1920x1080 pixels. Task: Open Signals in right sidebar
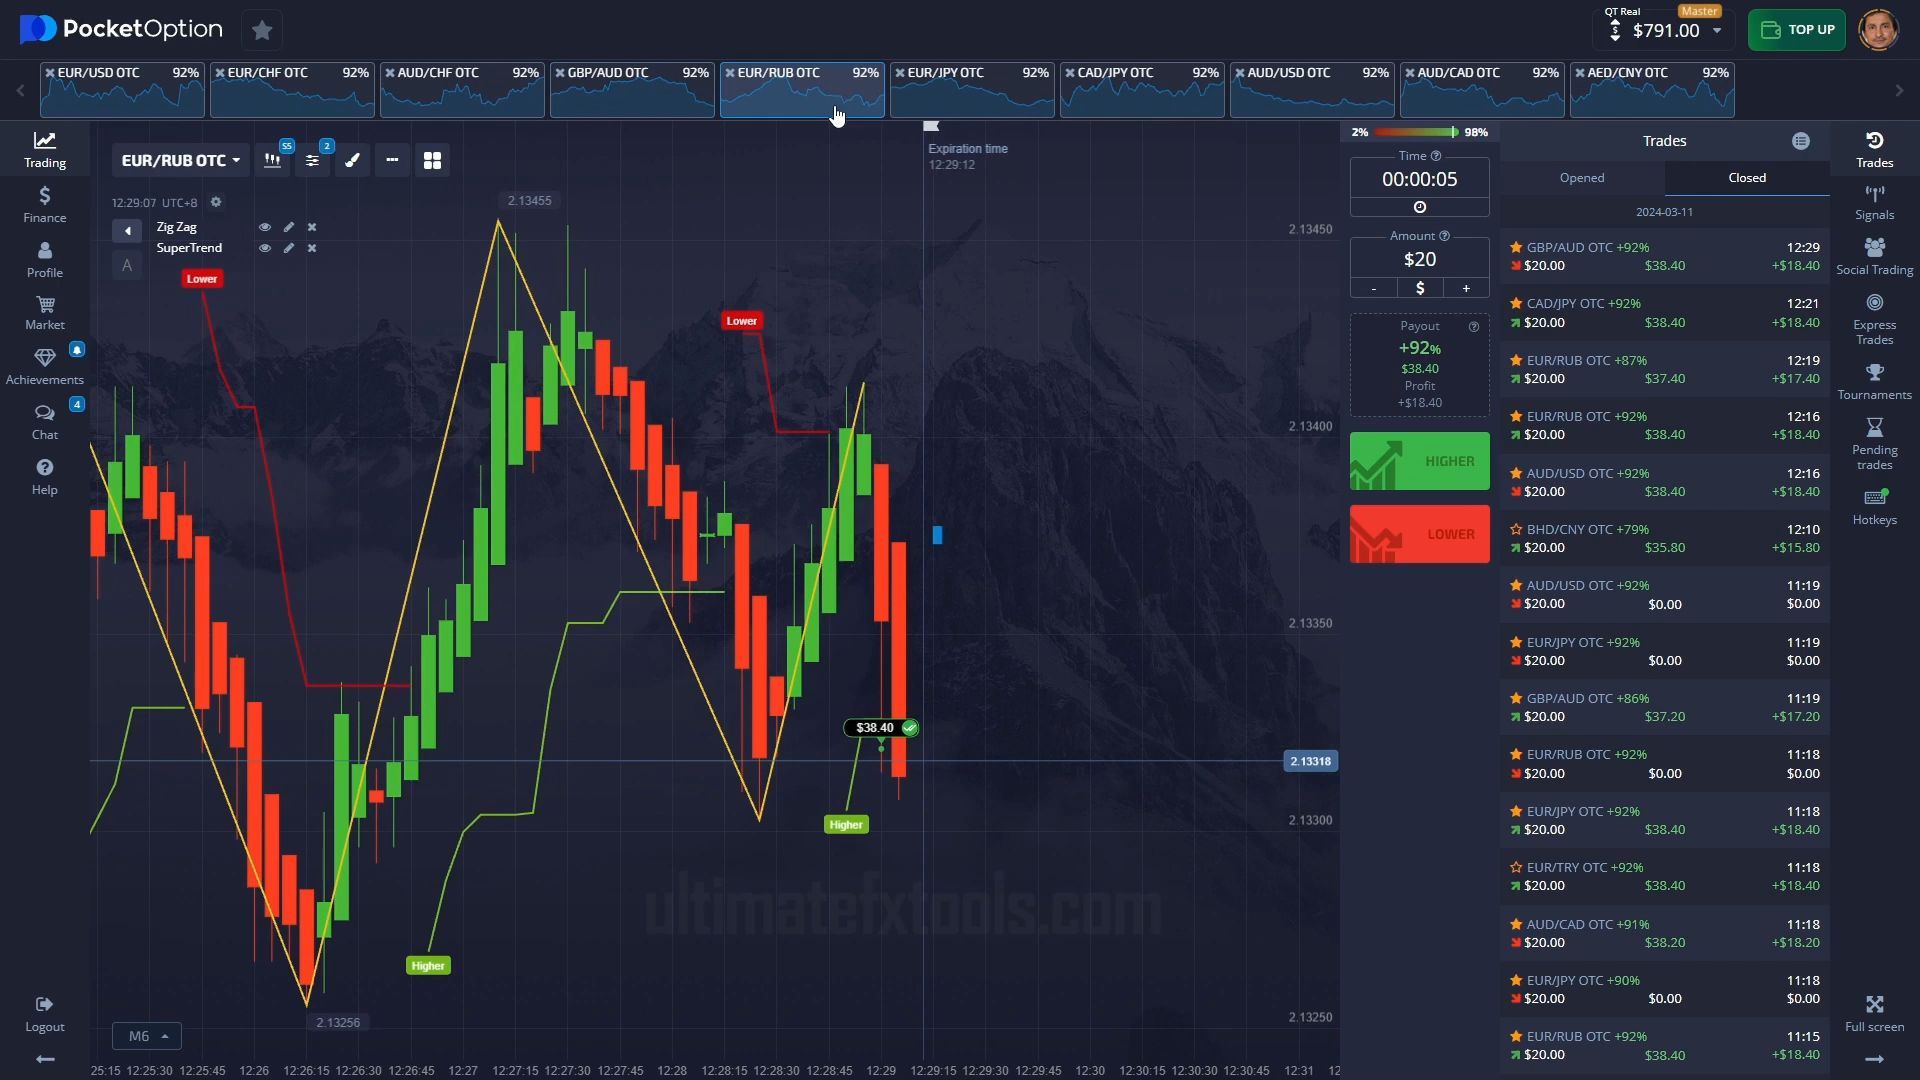click(1874, 202)
